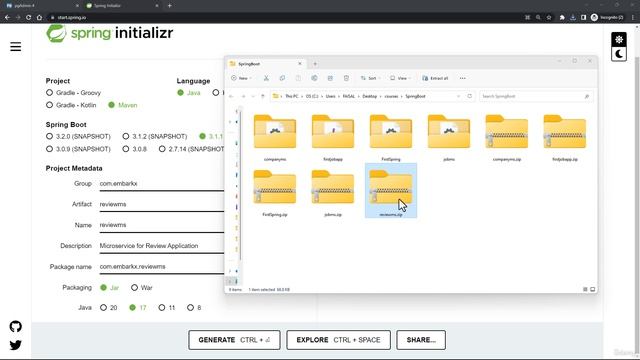
Task: Switch File Explorer to details view
Action: [x=585, y=289]
